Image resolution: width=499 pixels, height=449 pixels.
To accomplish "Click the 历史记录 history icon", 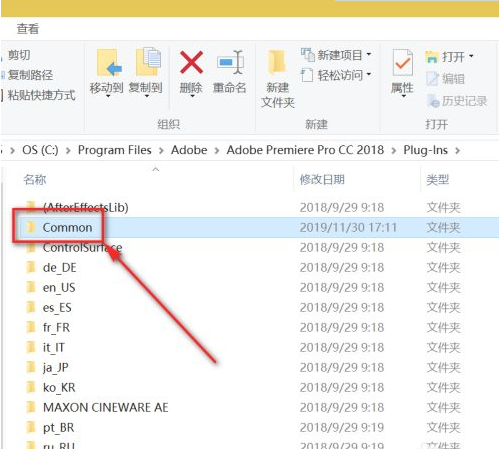I will coord(433,101).
